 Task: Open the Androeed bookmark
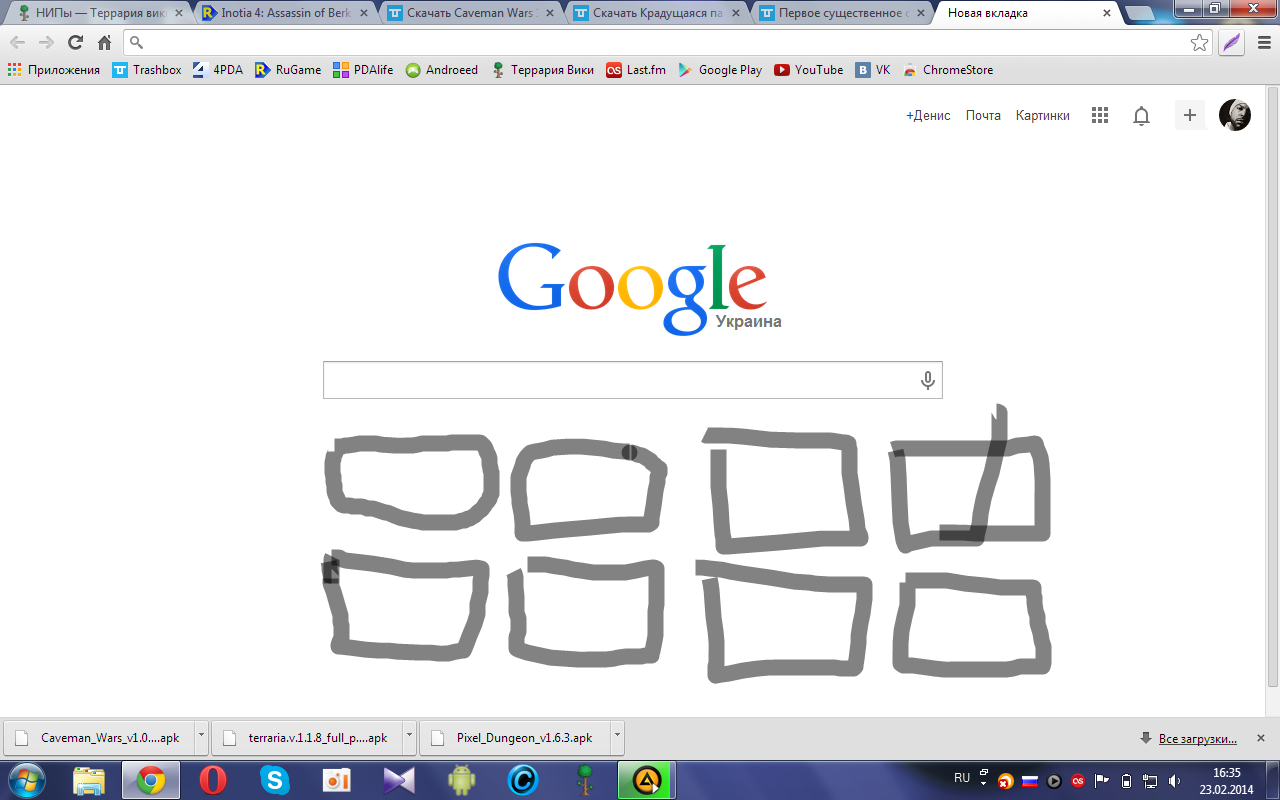(442, 70)
